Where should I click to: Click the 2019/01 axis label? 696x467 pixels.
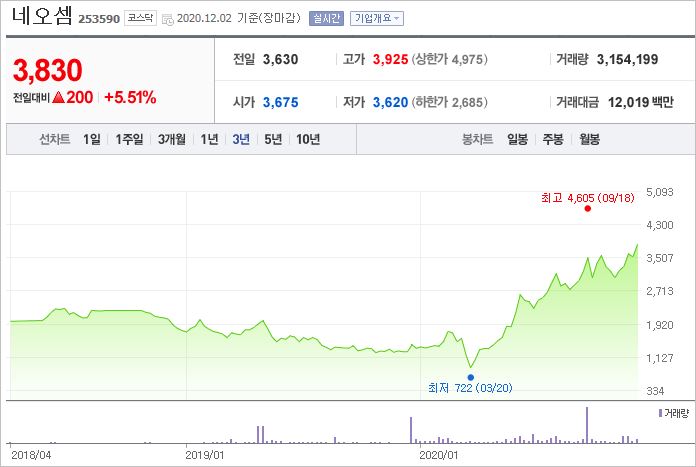click(x=204, y=455)
